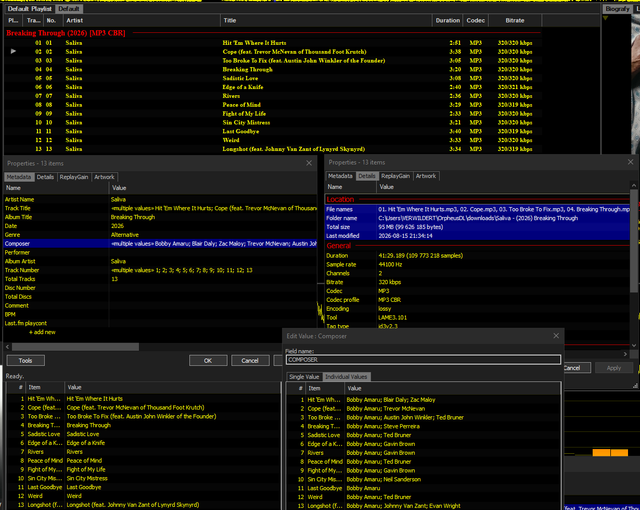Select the 'Track Number' metadata row
The image size is (640, 510).
click(160, 270)
